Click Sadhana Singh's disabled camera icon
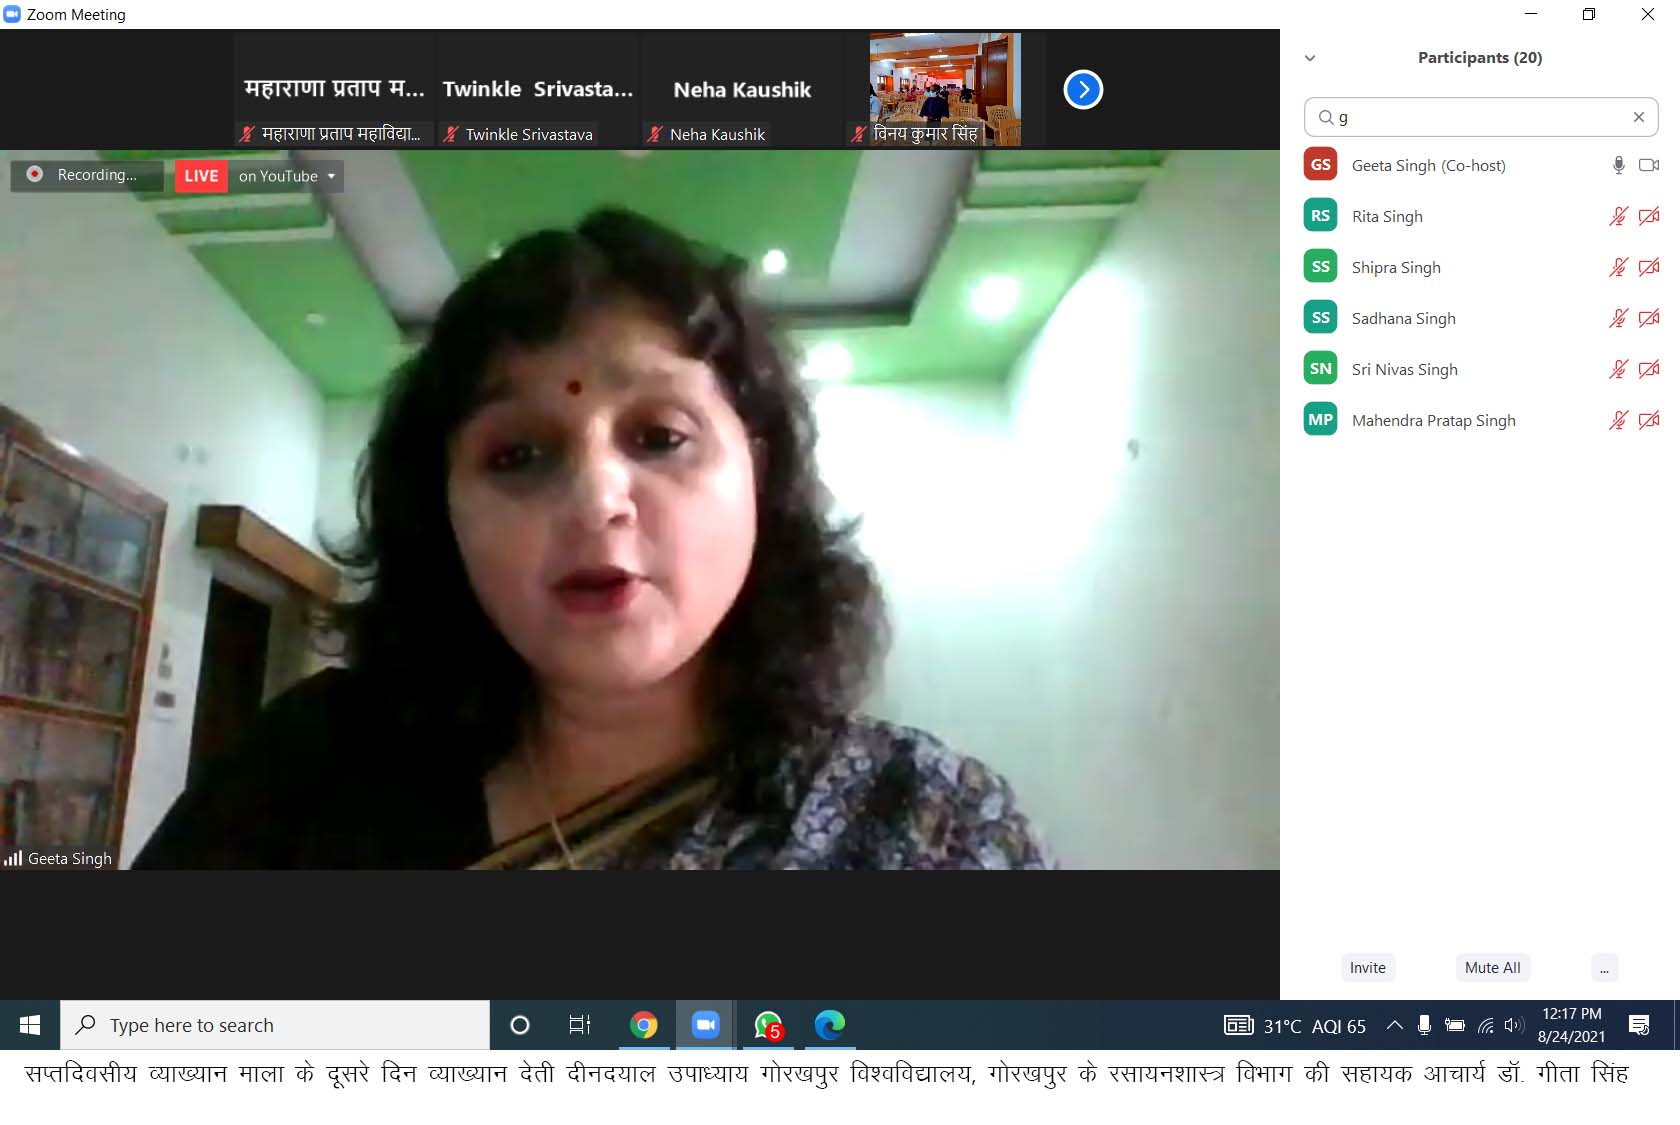Image resolution: width=1680 pixels, height=1125 pixels. point(1649,318)
